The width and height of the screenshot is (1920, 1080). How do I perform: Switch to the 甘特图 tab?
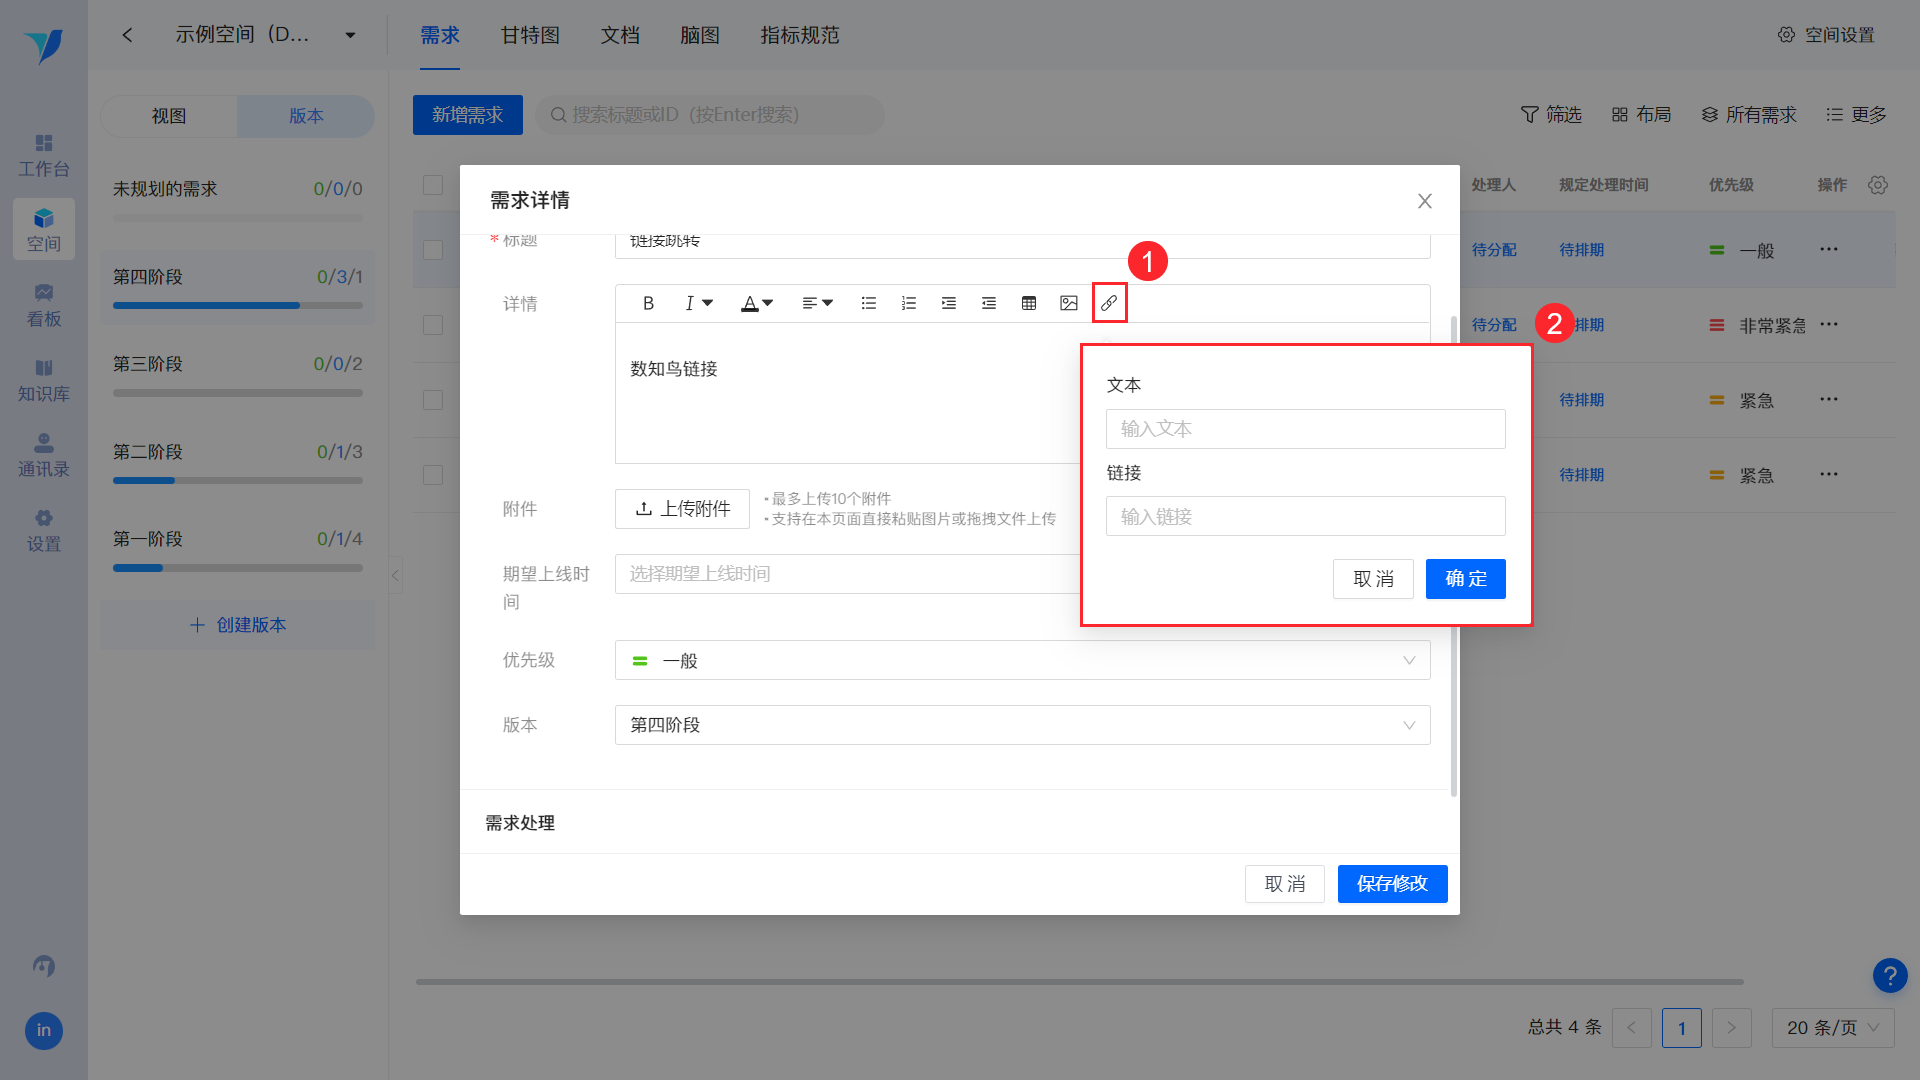(530, 35)
